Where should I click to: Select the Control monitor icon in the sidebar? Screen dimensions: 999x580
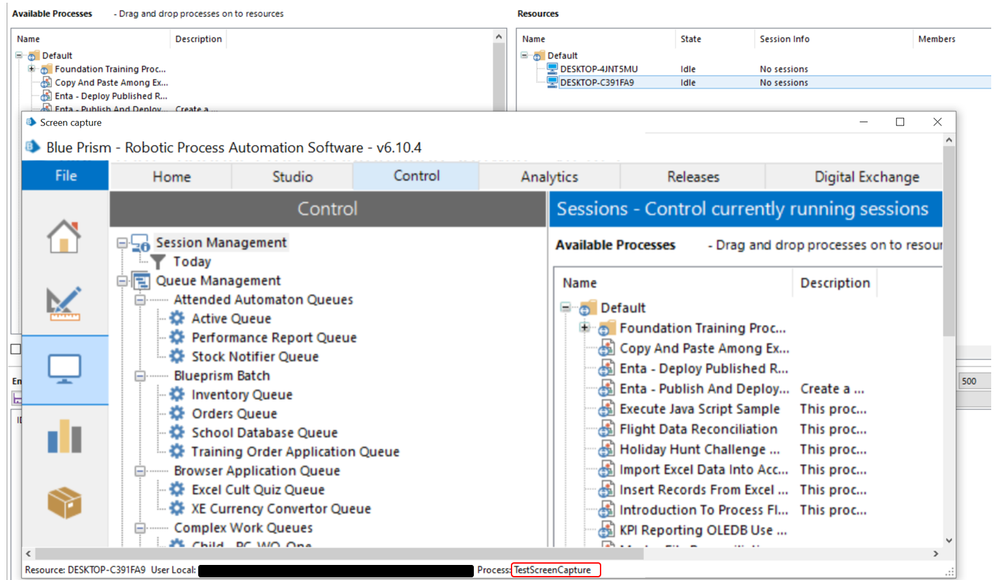[x=64, y=369]
